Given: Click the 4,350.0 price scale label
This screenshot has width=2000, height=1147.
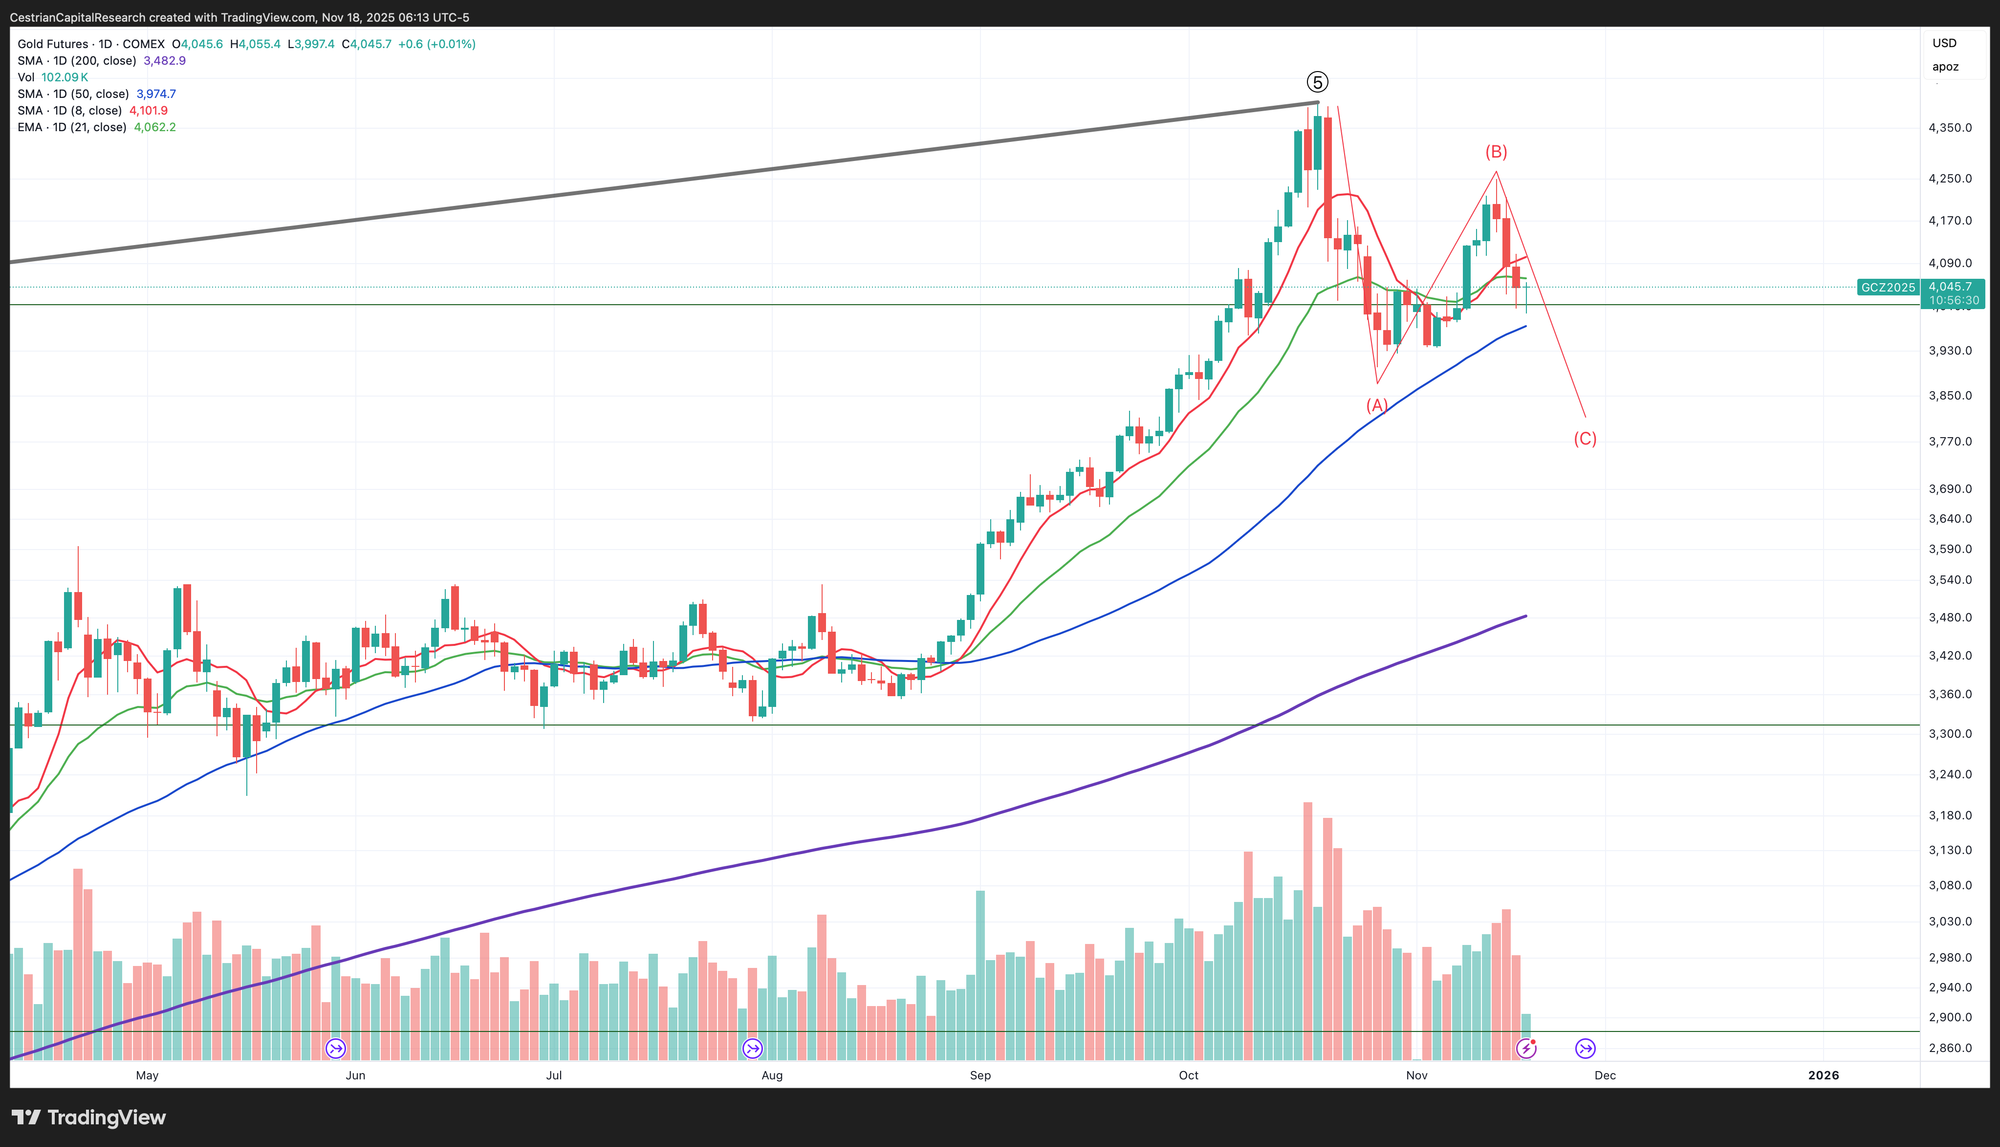Looking at the screenshot, I should [x=1950, y=128].
